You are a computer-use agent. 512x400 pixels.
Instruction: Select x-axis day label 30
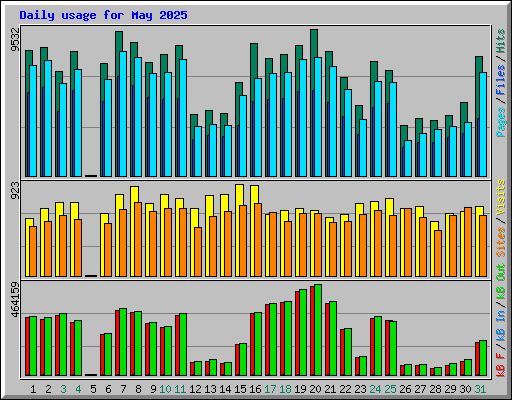[465, 389]
